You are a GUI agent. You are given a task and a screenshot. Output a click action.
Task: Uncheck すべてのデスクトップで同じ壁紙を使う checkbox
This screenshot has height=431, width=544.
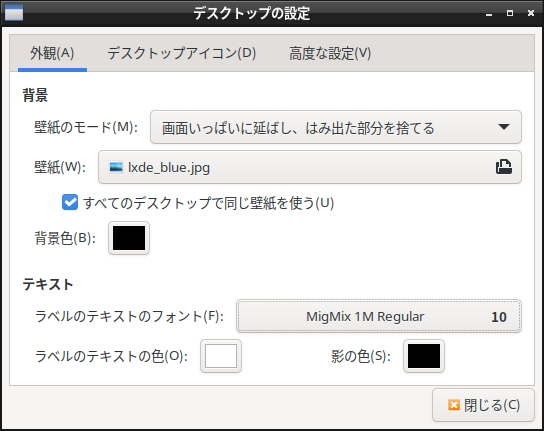[x=70, y=202]
